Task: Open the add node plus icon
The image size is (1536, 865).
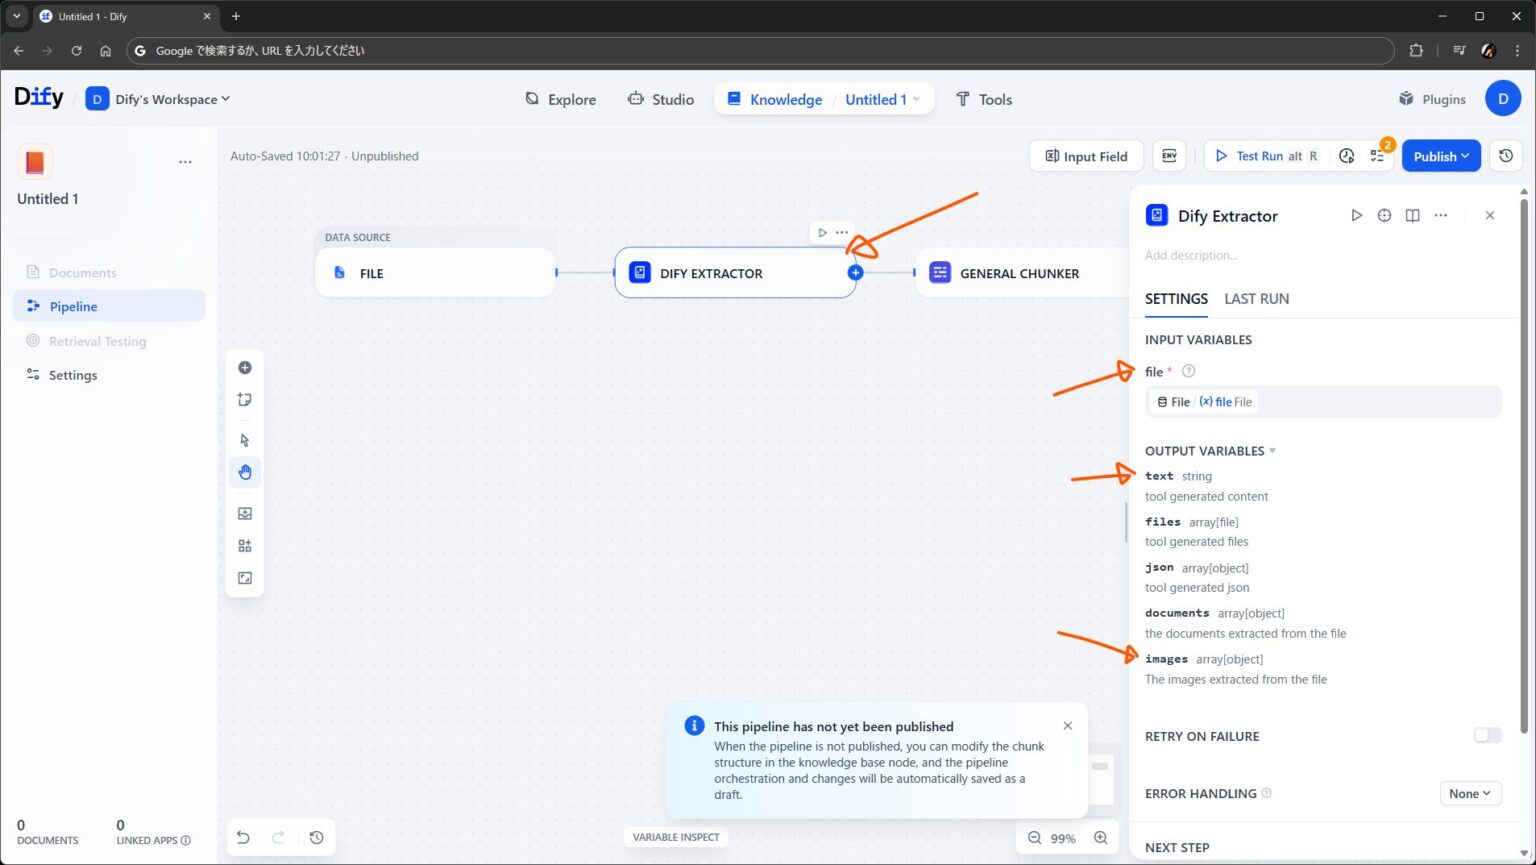Action: pos(245,367)
